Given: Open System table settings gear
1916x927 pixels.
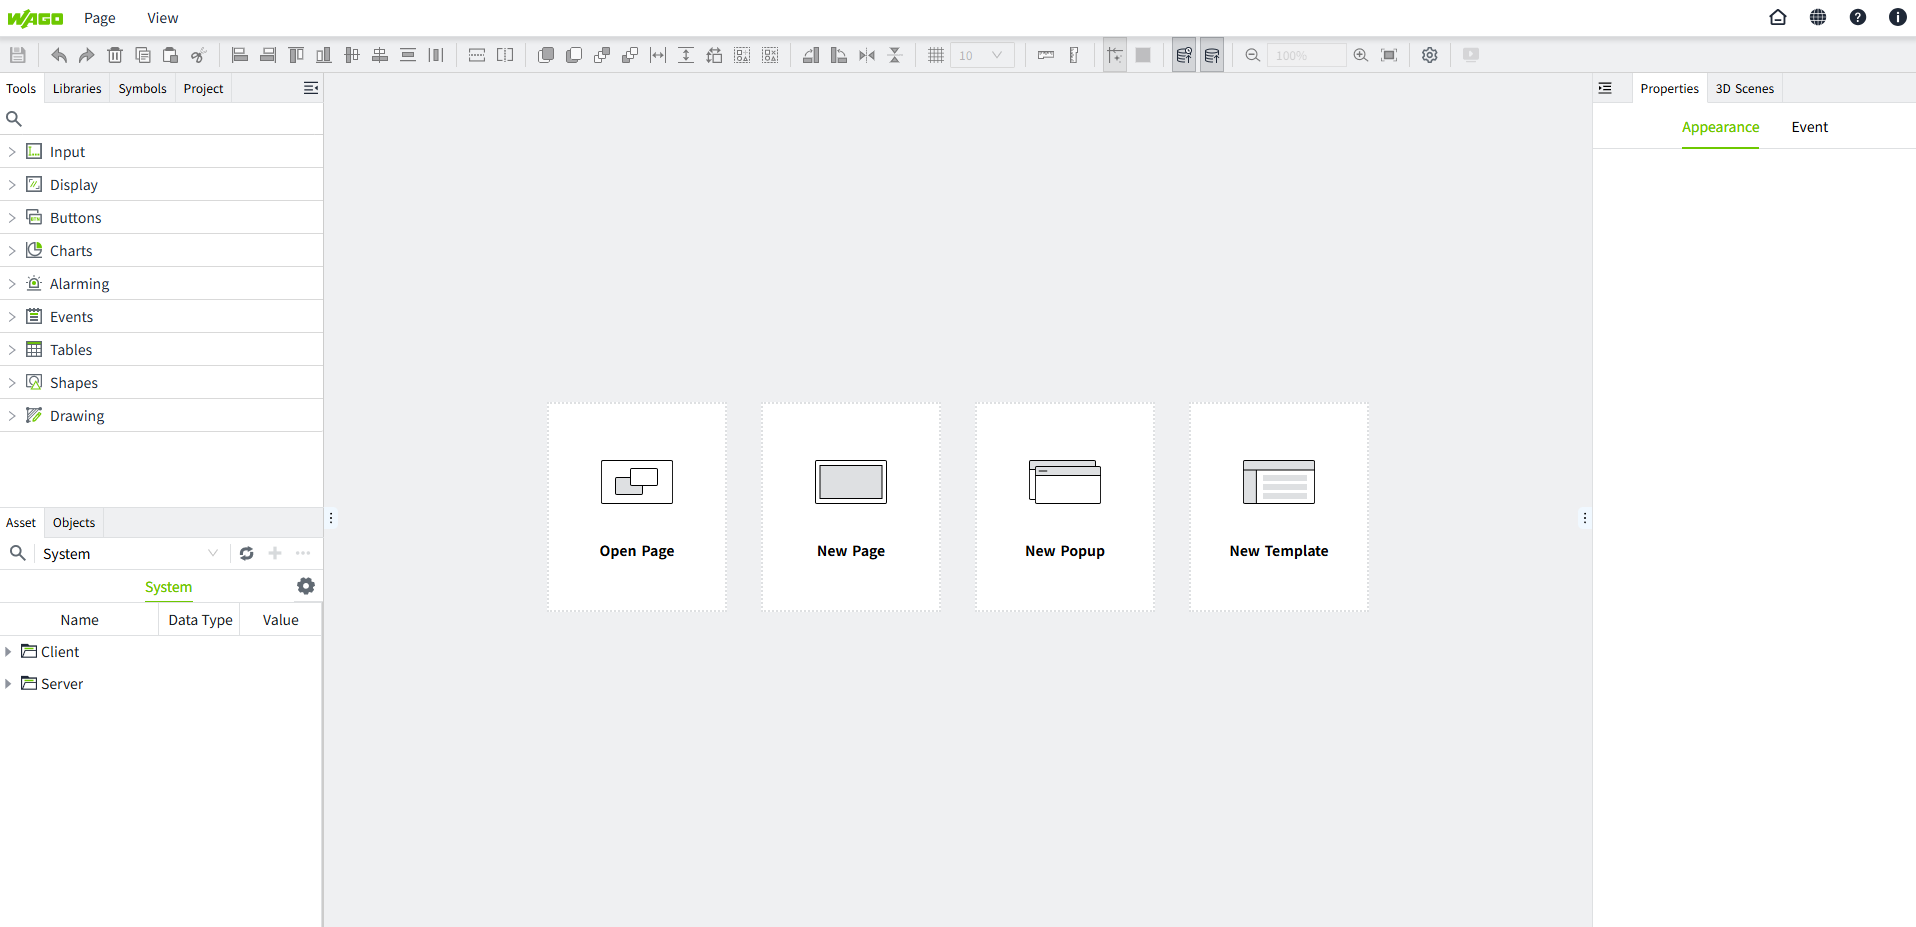Looking at the screenshot, I should tap(306, 586).
